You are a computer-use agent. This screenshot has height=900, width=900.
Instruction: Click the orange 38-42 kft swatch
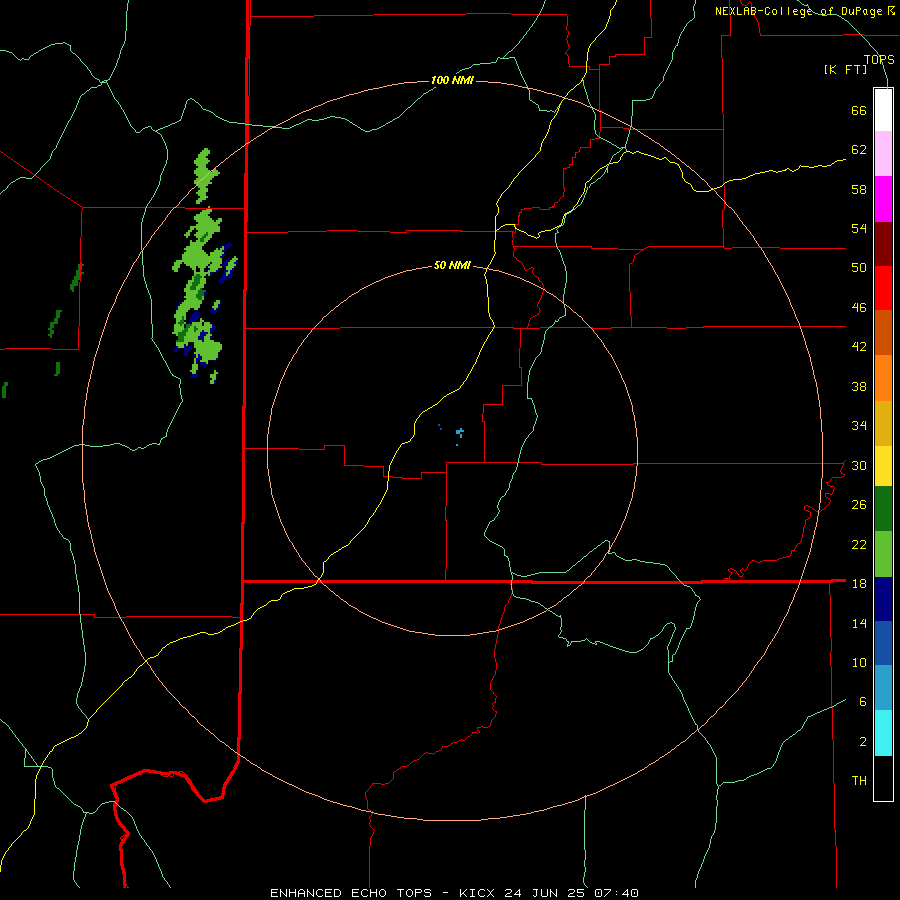[x=883, y=378]
